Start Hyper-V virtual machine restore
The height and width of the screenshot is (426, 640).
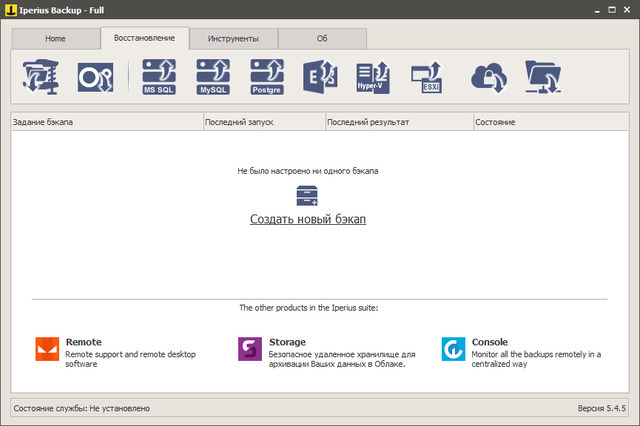tap(373, 78)
